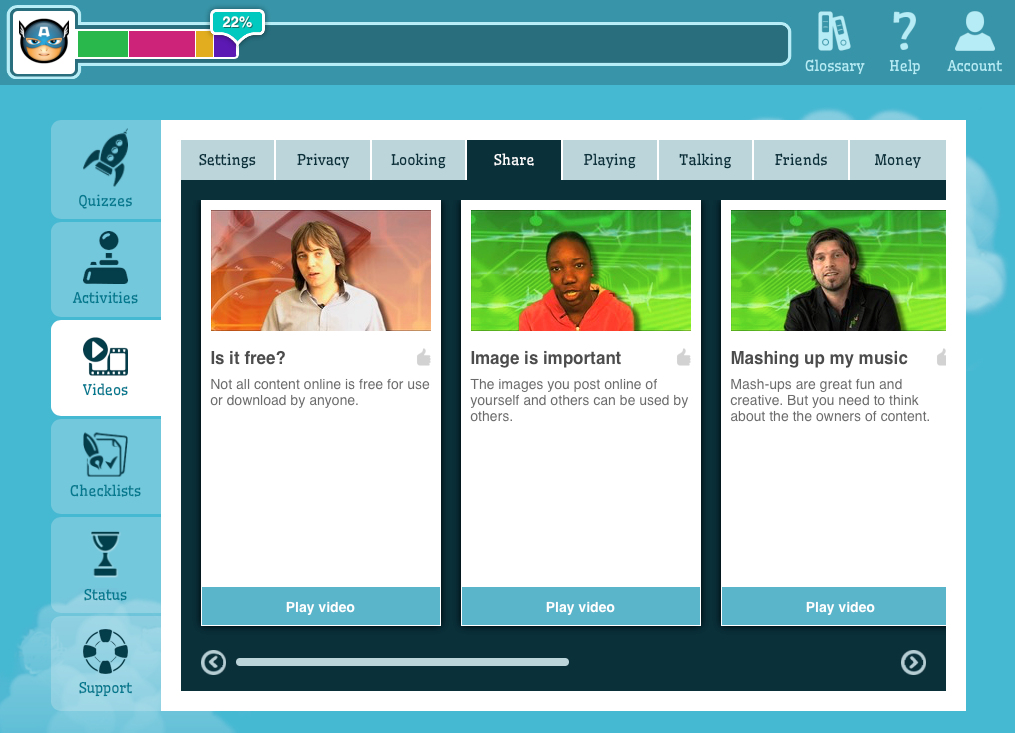Viewport: 1015px width, 733px height.
Task: Like the 'Image is important' video
Action: (684, 357)
